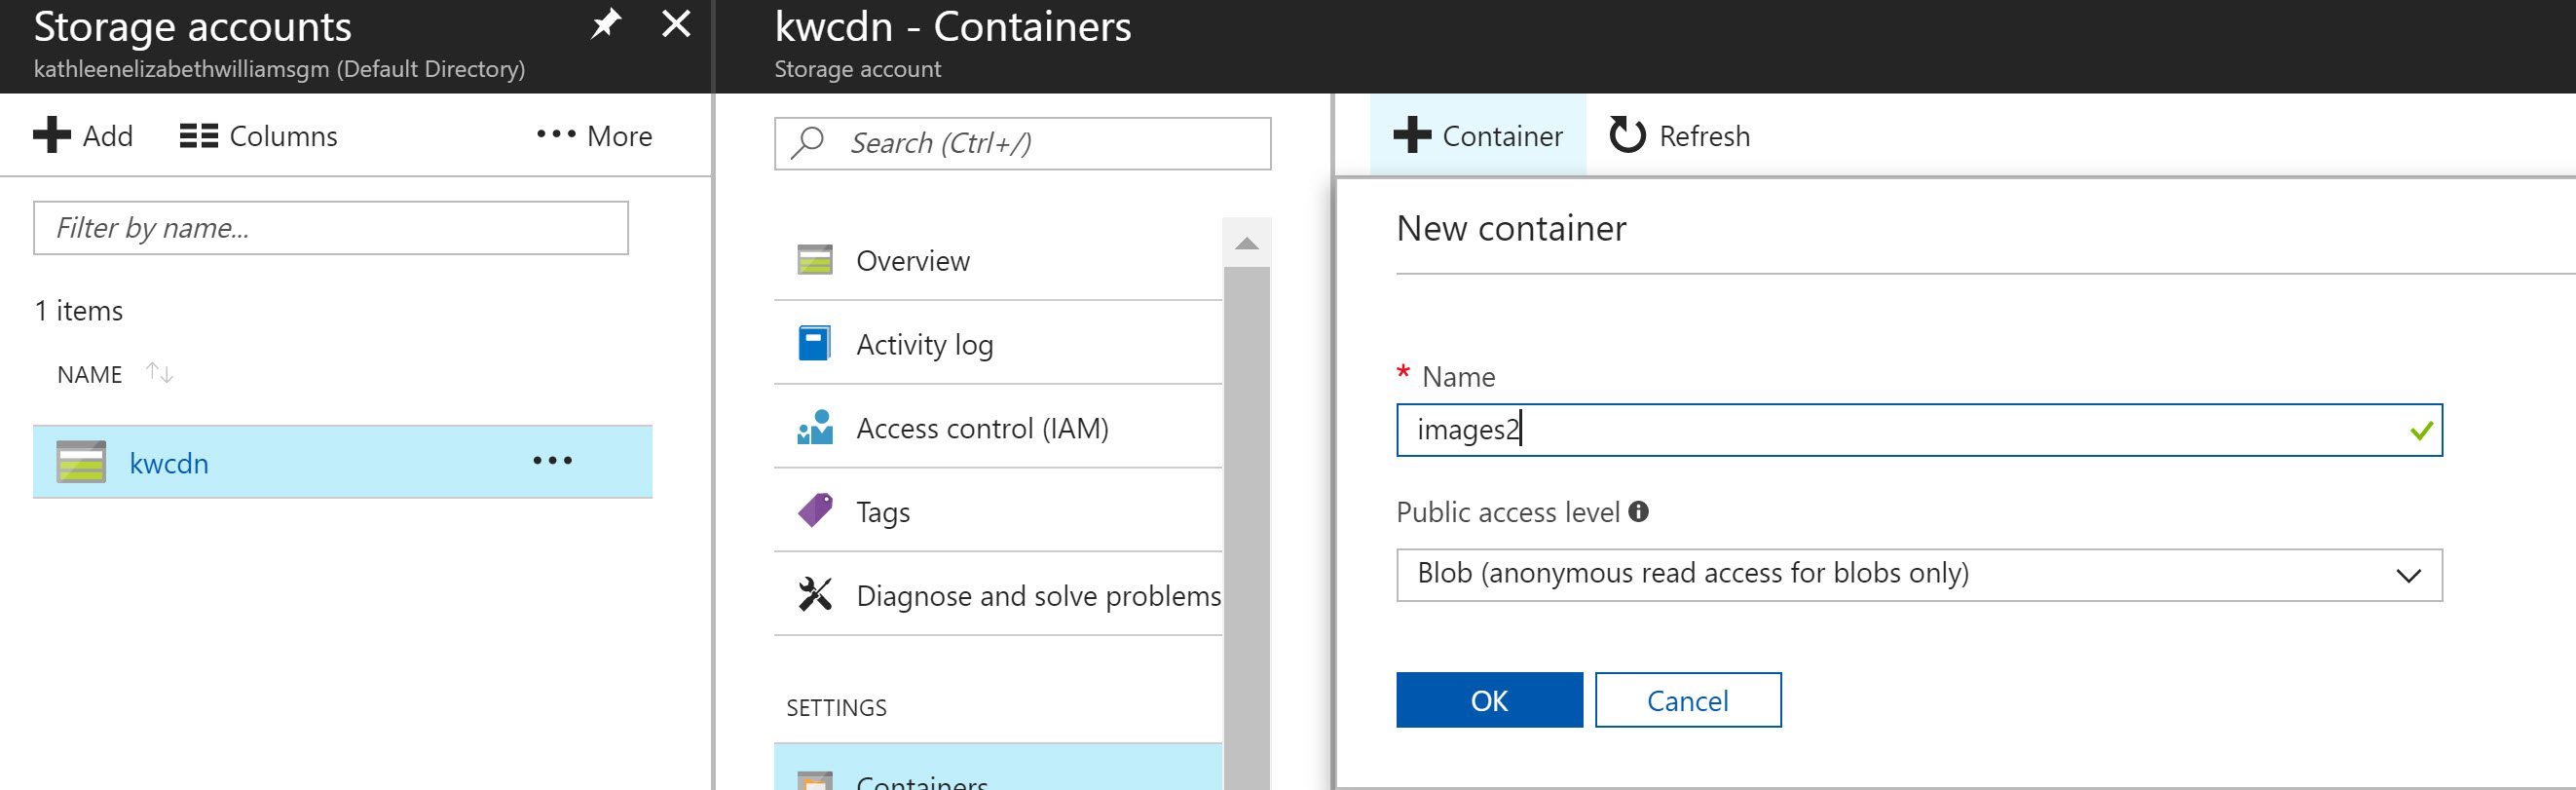Click the kwcdn storage account icon
This screenshot has height=790, width=2576.
[x=81, y=461]
